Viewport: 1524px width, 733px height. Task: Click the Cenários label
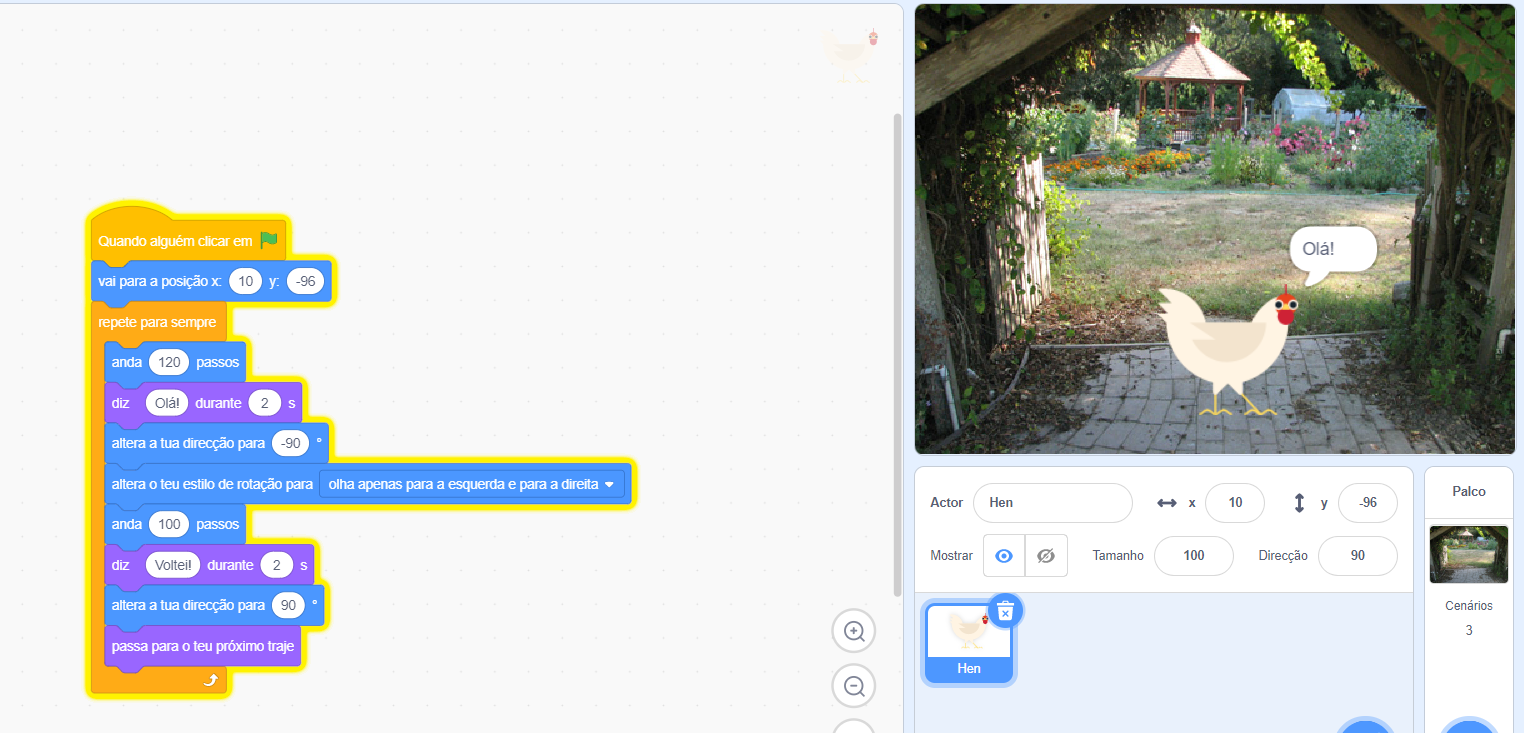pos(1469,606)
